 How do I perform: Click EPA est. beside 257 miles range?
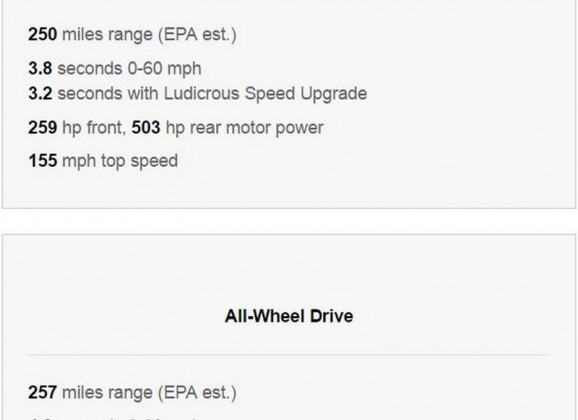tap(197, 393)
